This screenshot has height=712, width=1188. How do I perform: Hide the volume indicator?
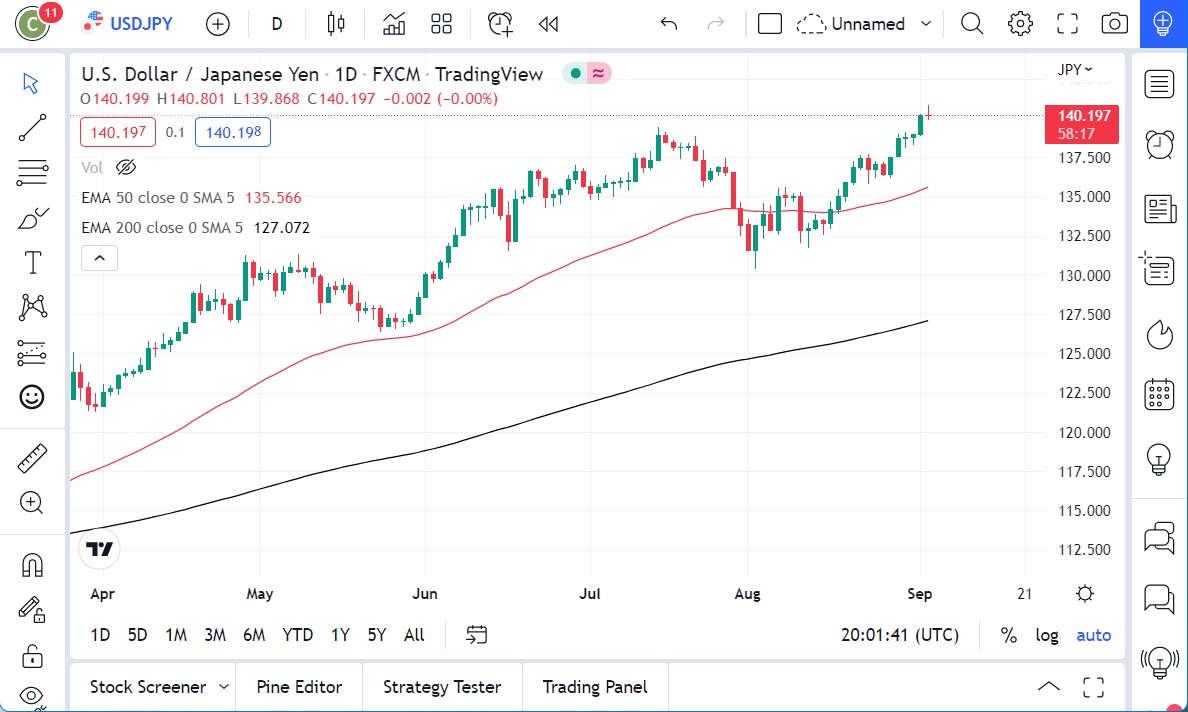pos(126,167)
